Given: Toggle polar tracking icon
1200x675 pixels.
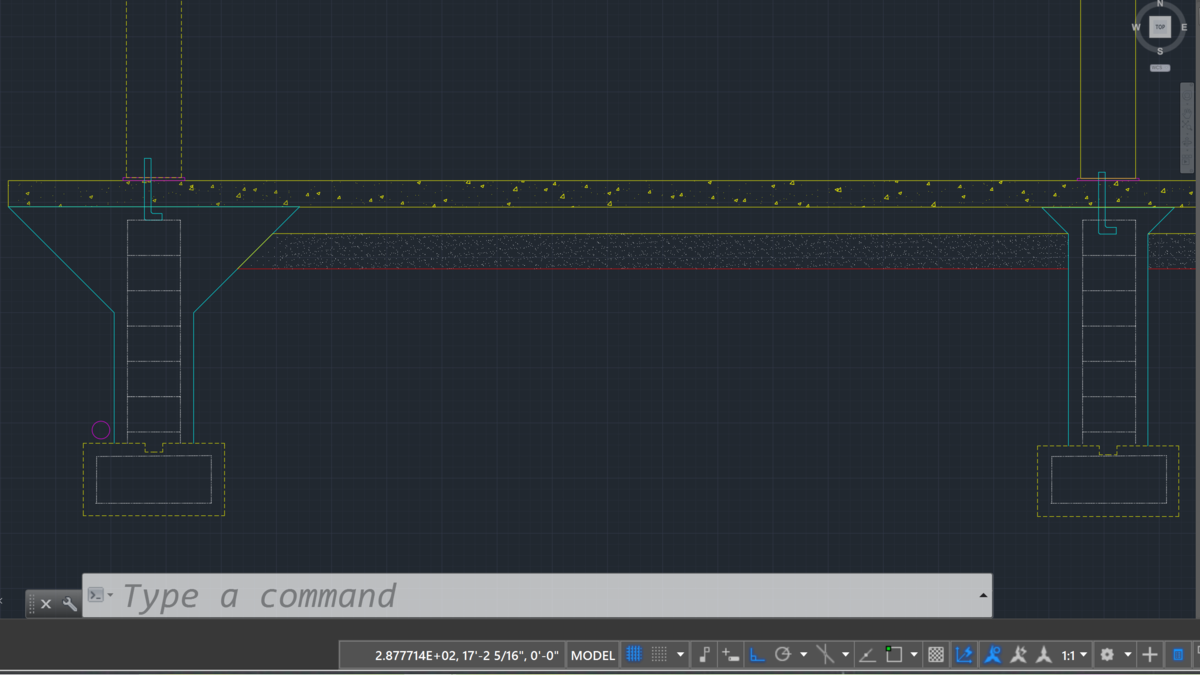Looking at the screenshot, I should (x=783, y=655).
